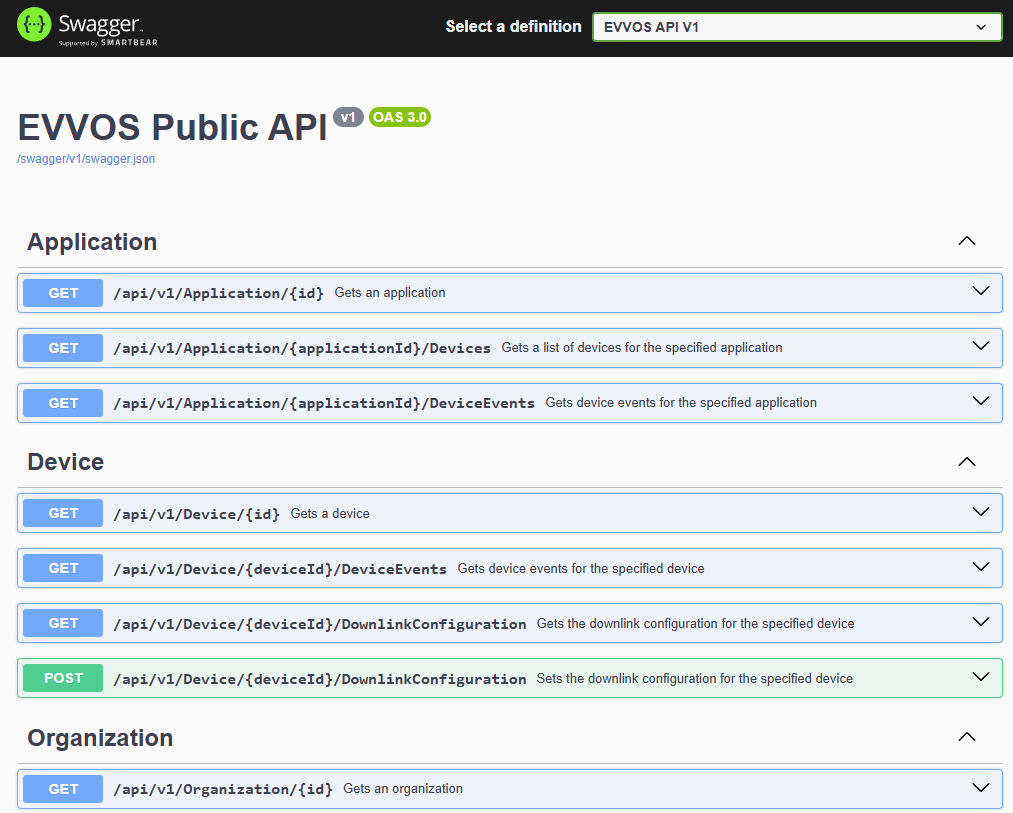Expand arrow for Application DeviceEvents endpoint
This screenshot has width=1013, height=813.
981,401
